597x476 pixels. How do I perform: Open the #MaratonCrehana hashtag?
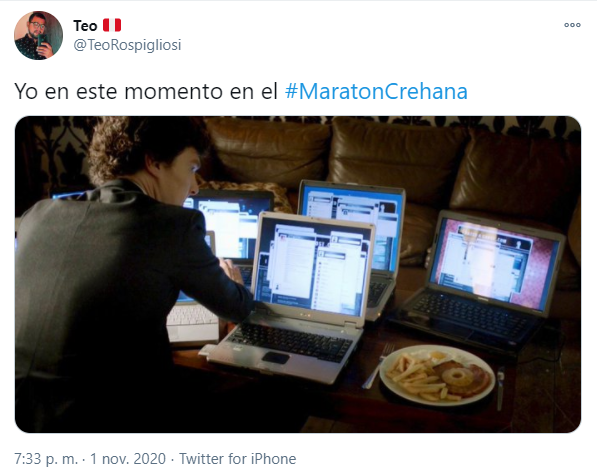tap(376, 91)
